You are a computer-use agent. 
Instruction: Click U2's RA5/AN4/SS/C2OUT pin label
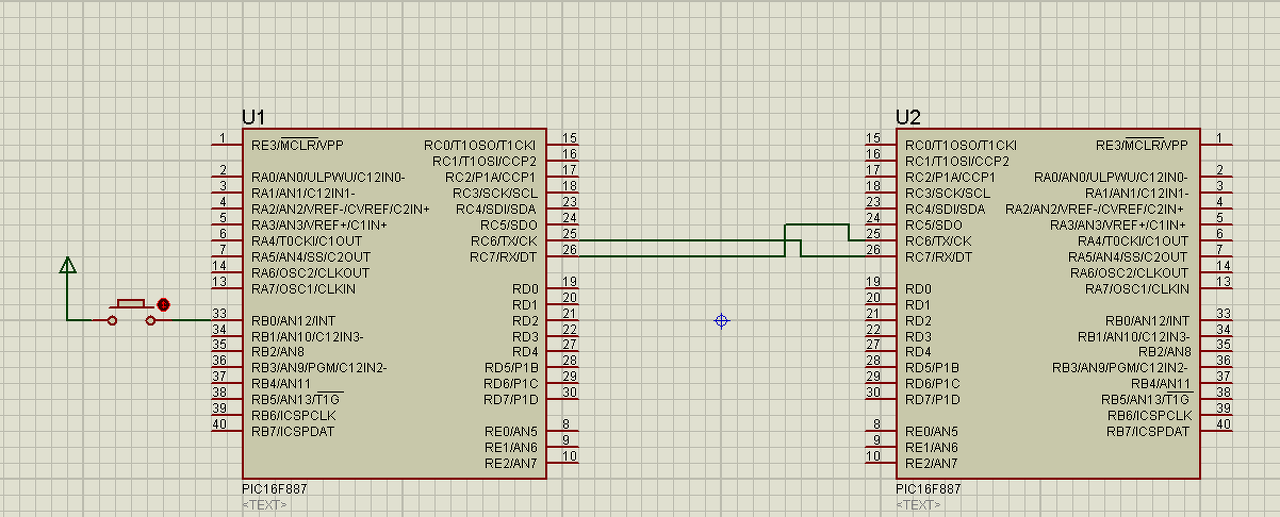pyautogui.click(x=1129, y=257)
